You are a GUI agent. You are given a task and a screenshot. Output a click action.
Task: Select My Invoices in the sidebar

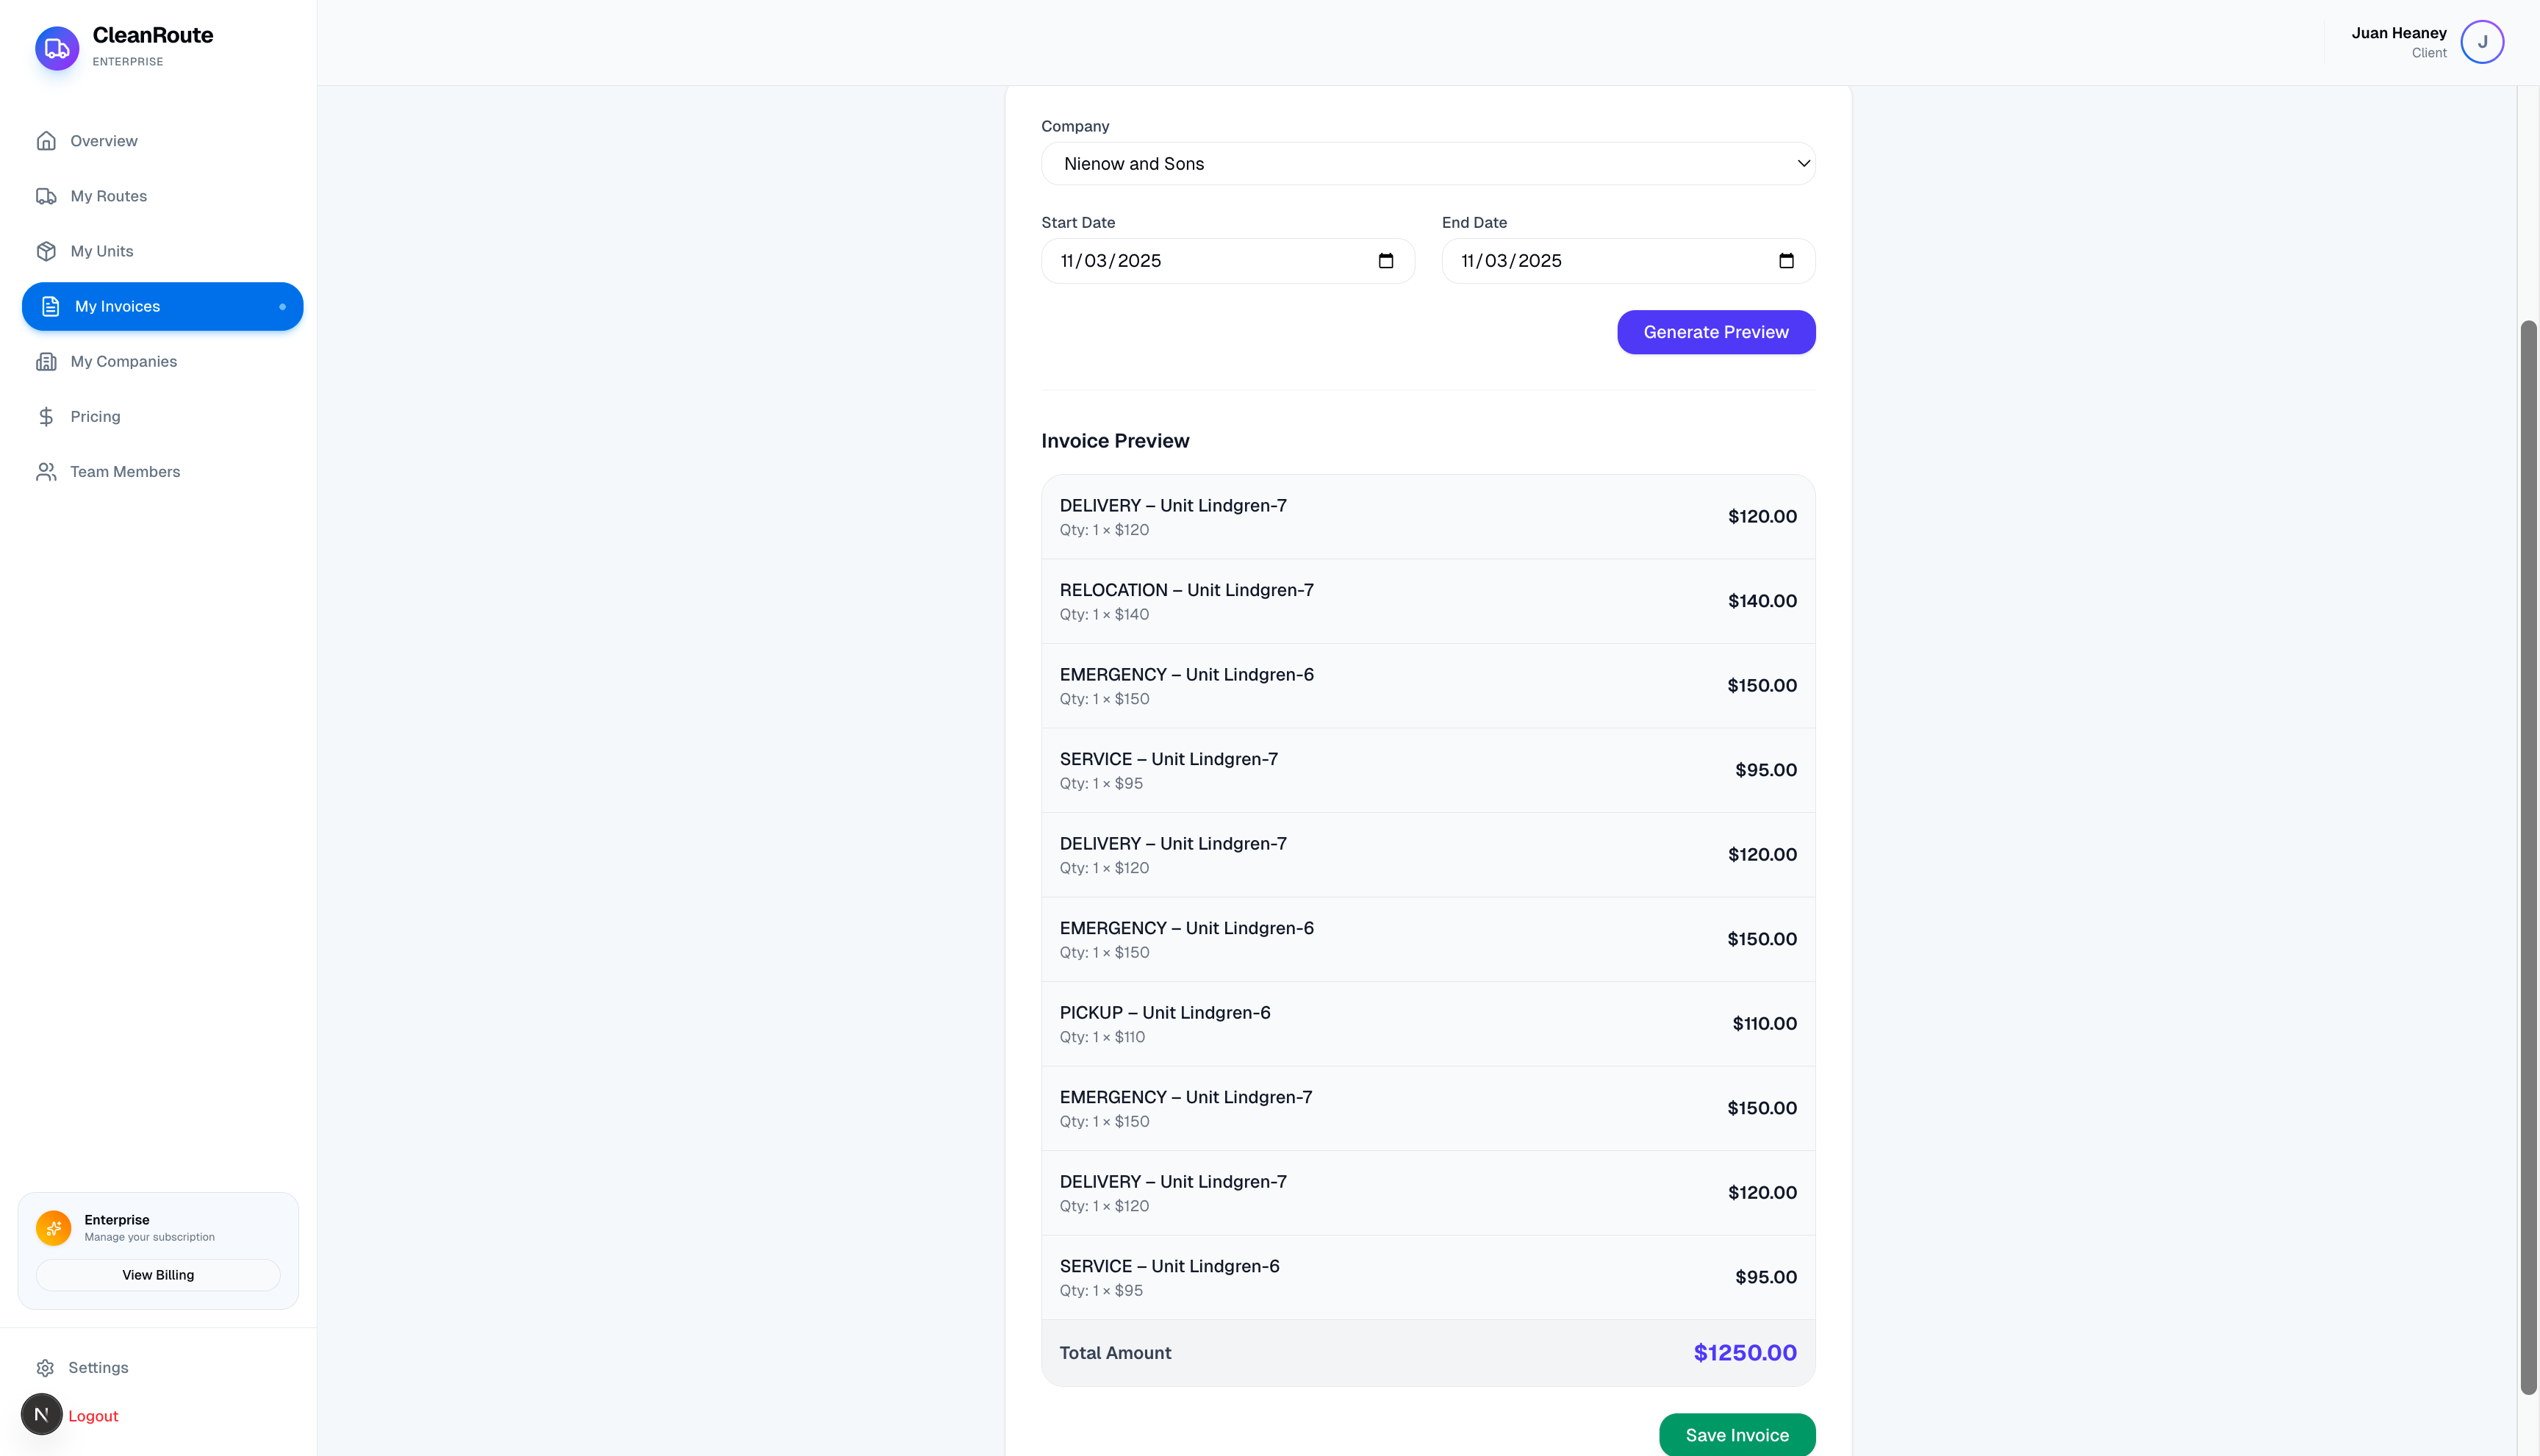tap(119, 306)
